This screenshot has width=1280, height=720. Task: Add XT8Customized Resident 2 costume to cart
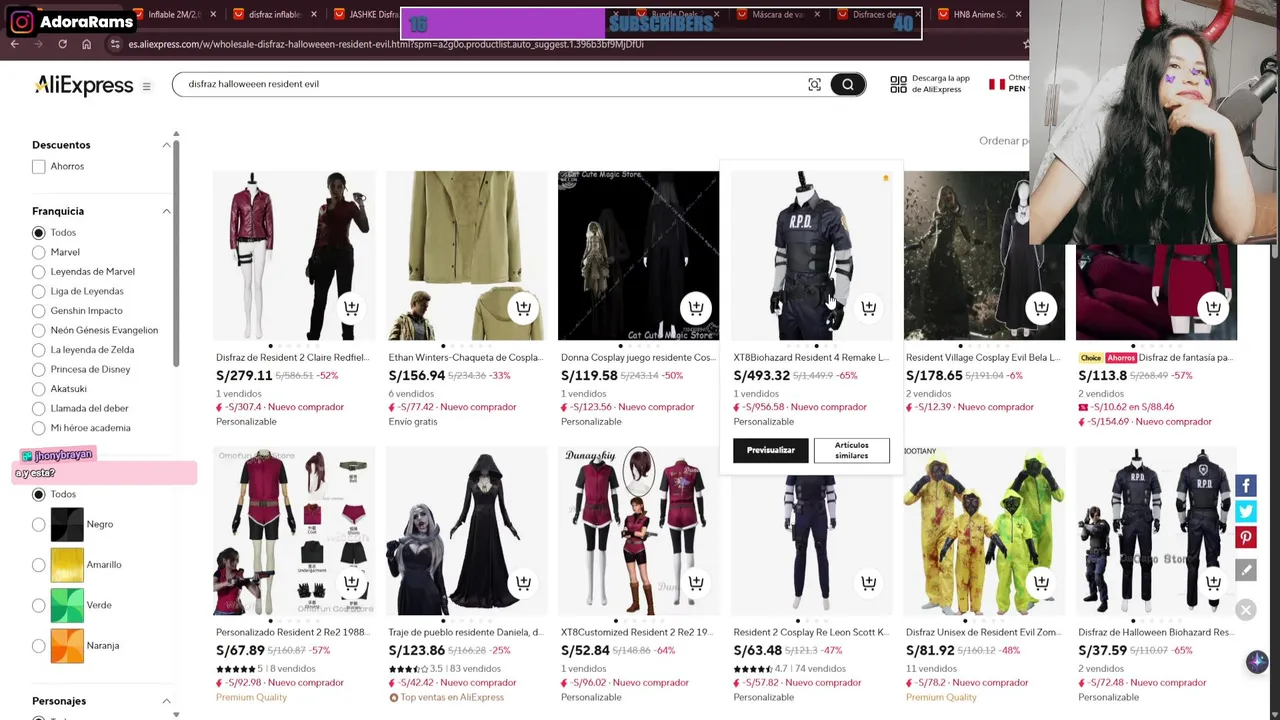click(696, 583)
